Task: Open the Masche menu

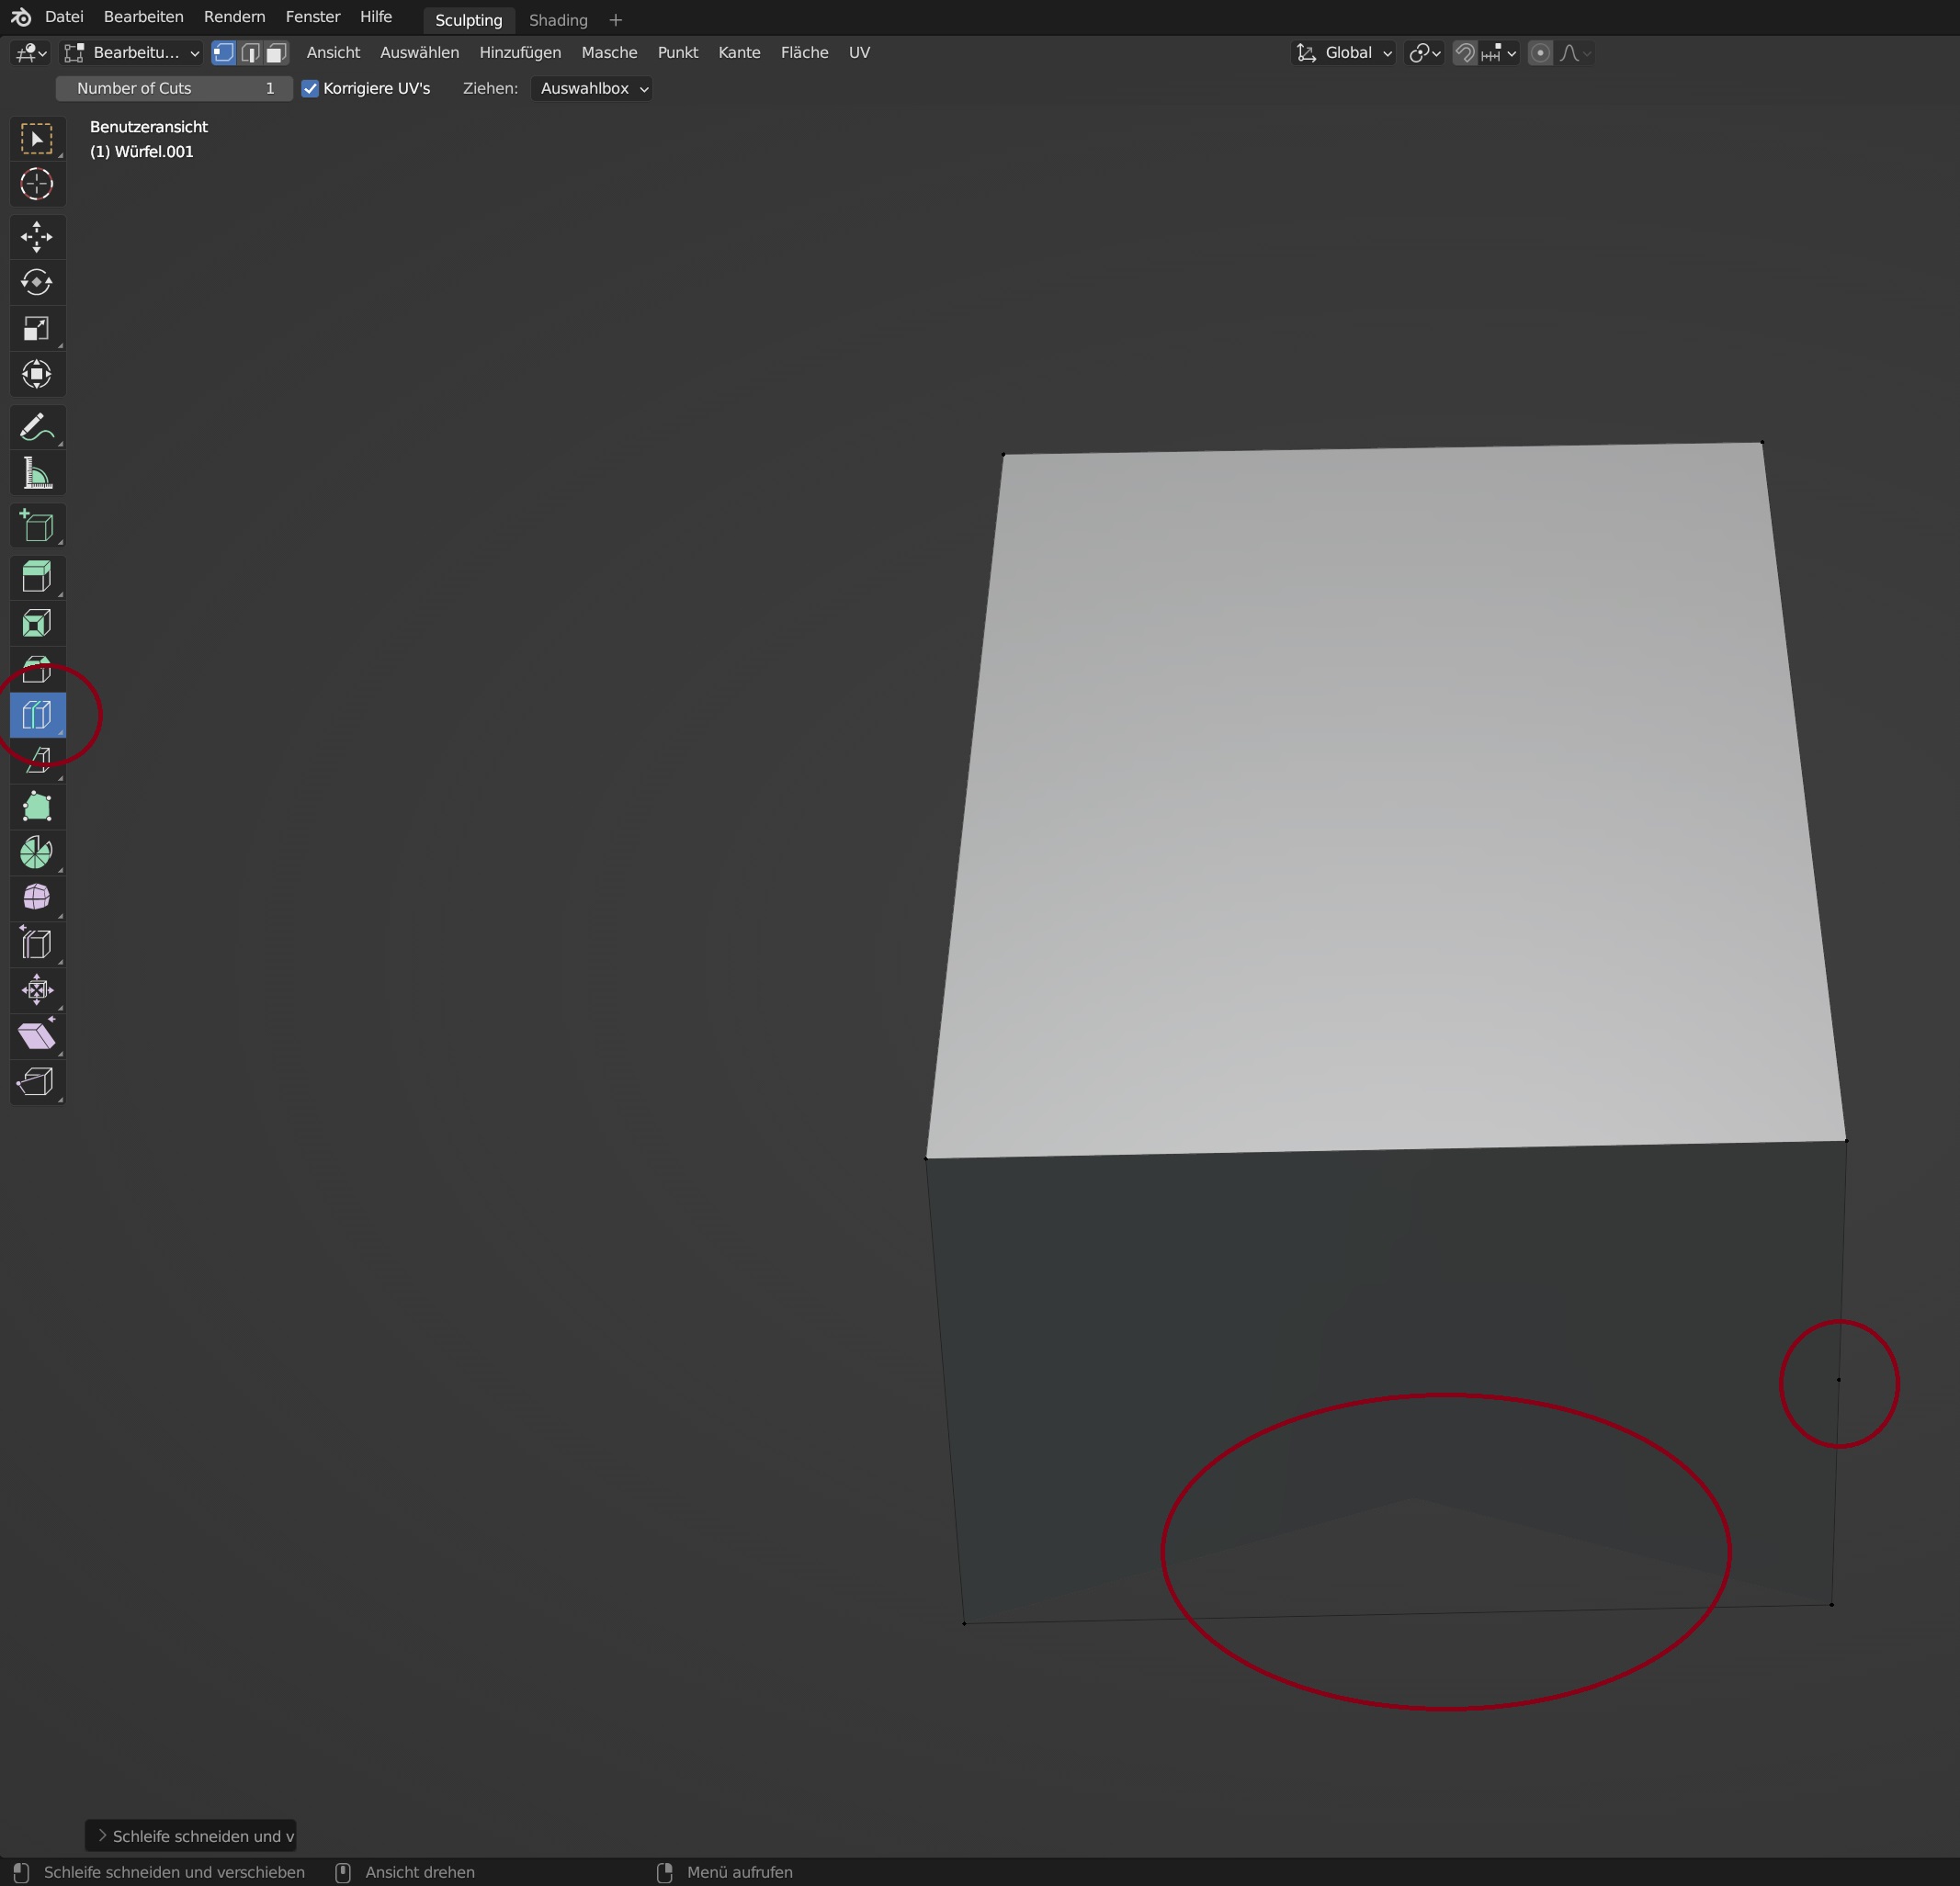Action: click(x=609, y=53)
